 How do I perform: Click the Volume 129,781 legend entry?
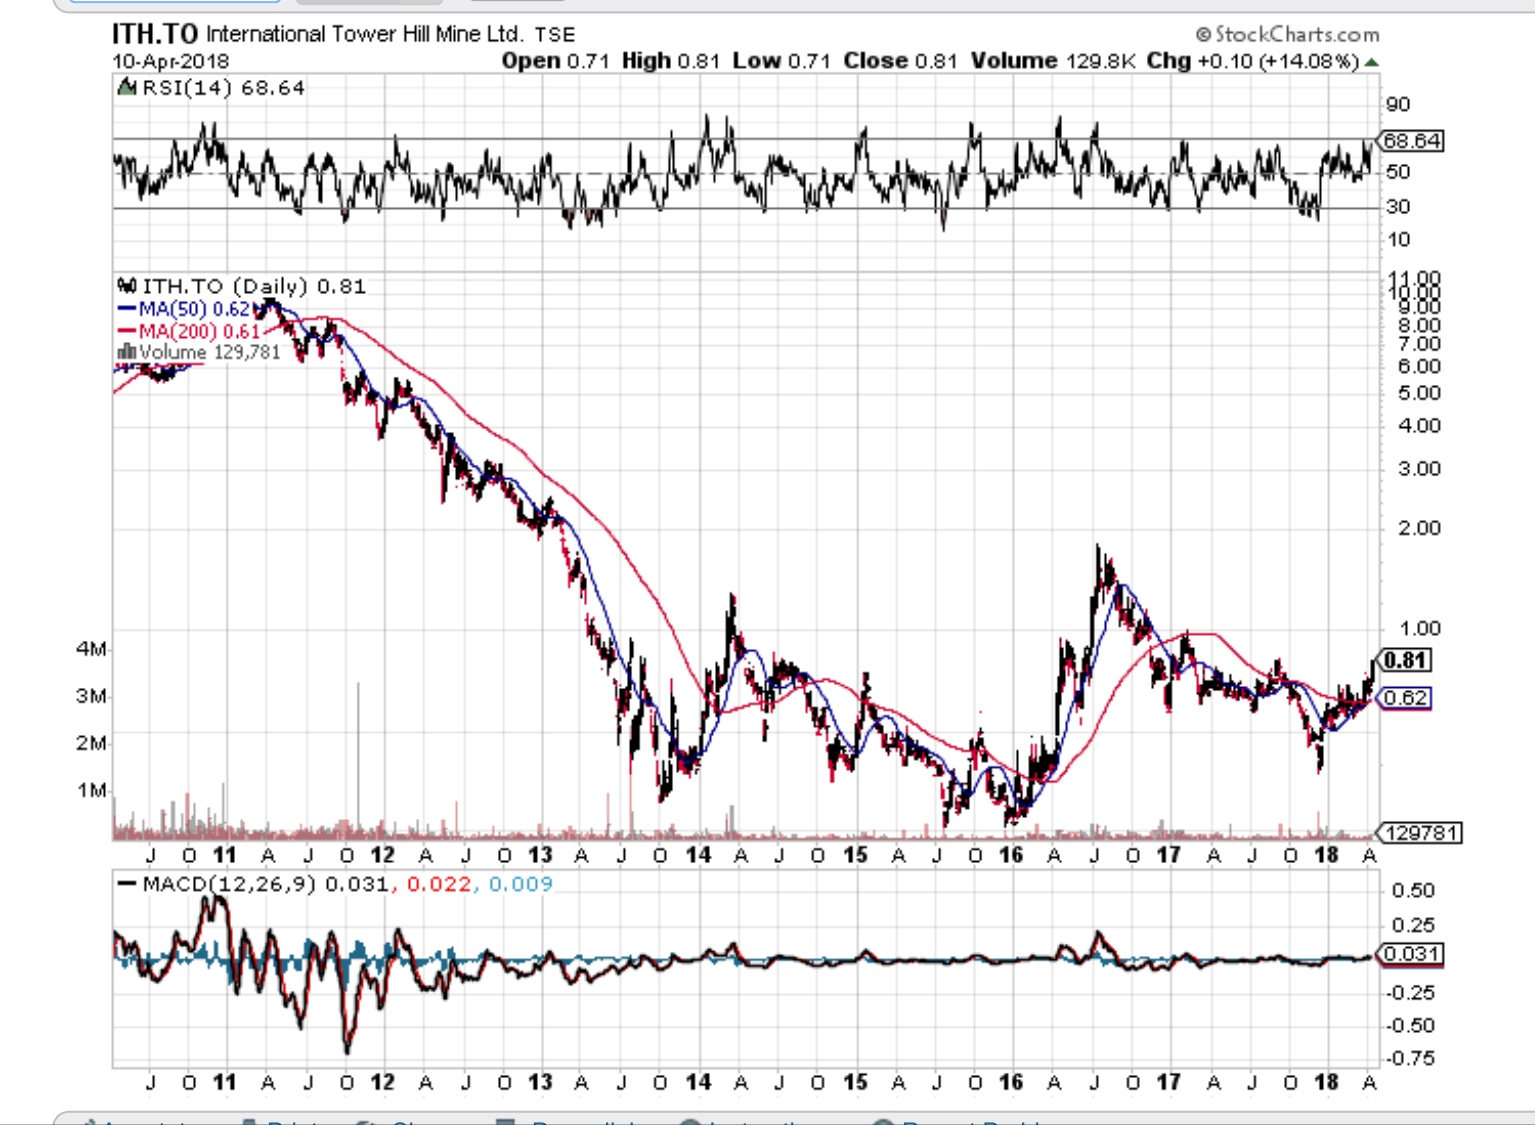(210, 352)
